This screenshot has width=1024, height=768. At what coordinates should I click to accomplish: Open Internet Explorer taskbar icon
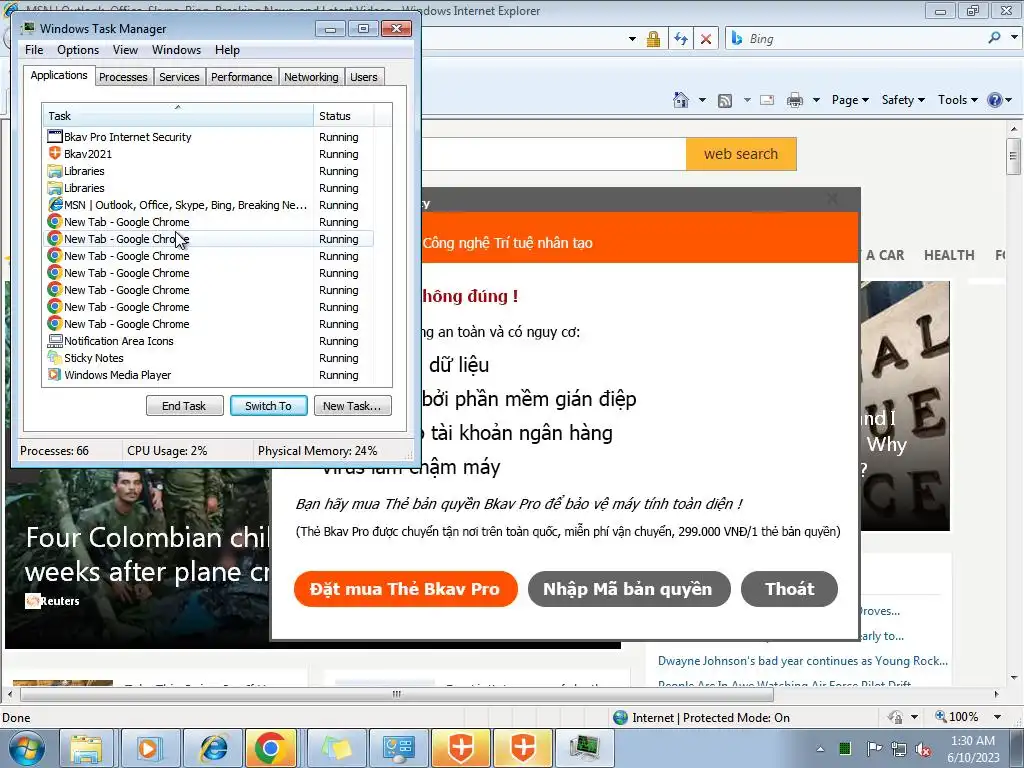pyautogui.click(x=214, y=748)
